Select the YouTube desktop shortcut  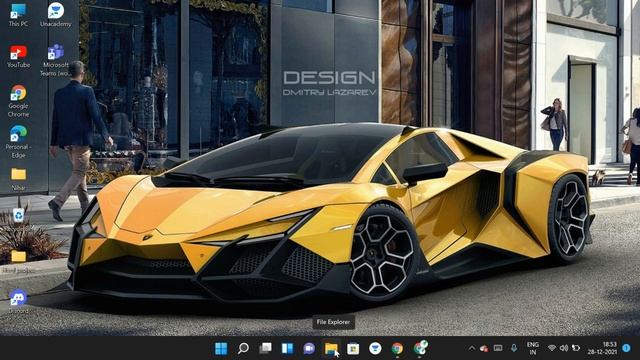pyautogui.click(x=18, y=56)
